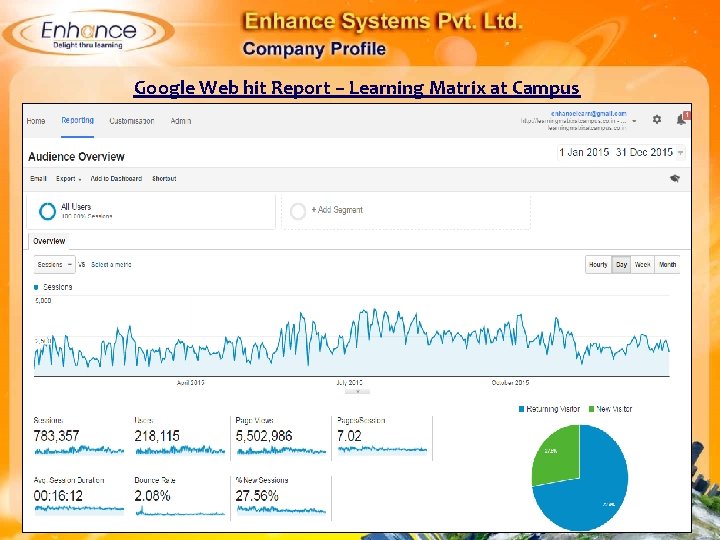Click the Google Web hit Report title
The height and width of the screenshot is (540, 720).
pyautogui.click(x=357, y=87)
